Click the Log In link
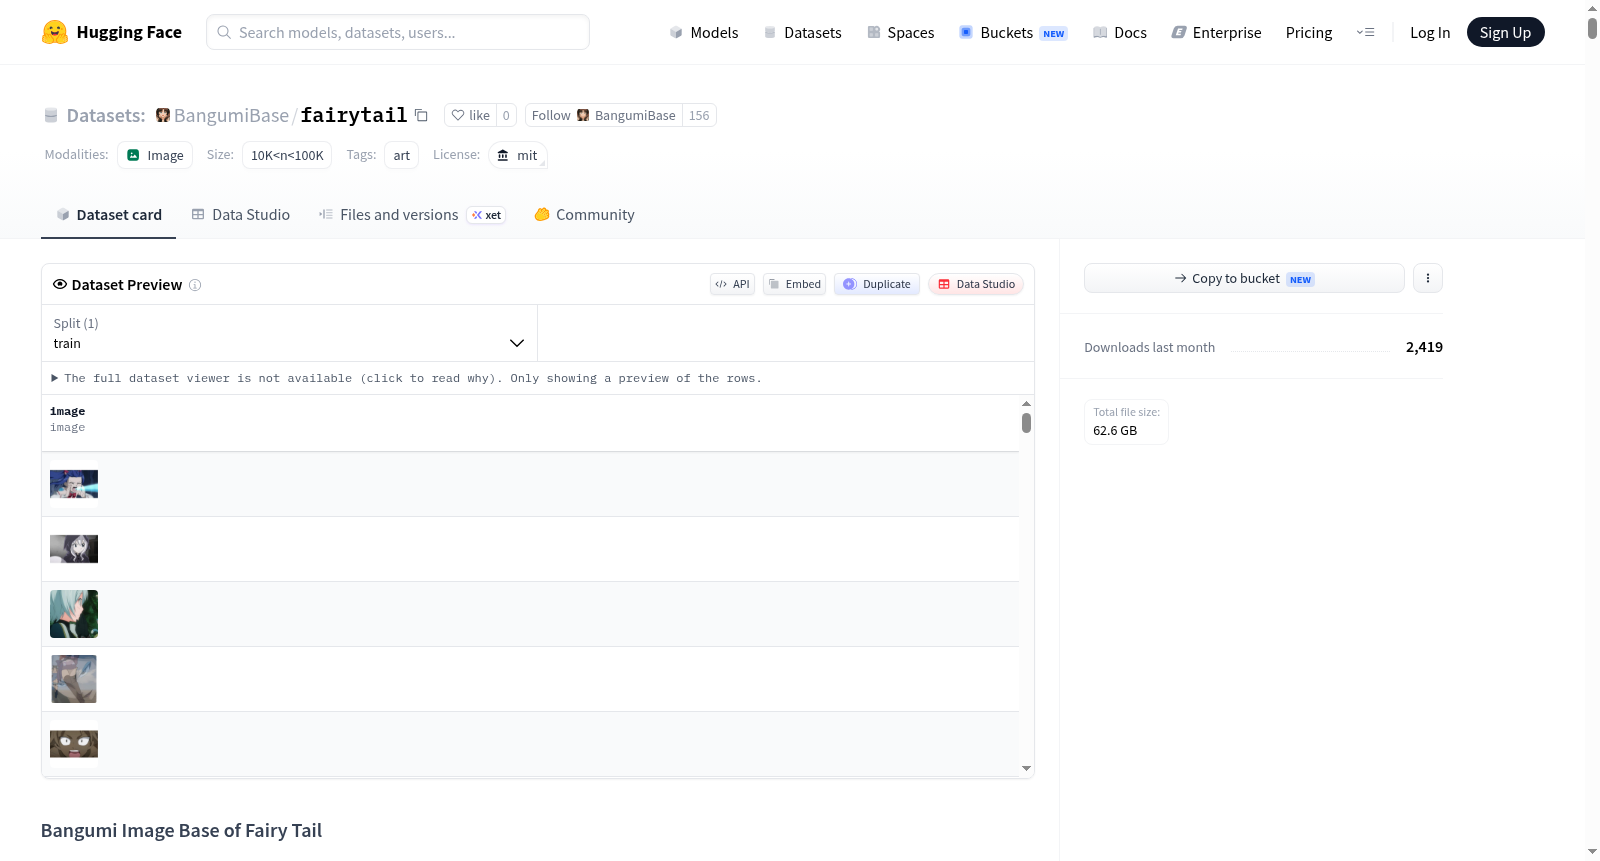 (1430, 32)
